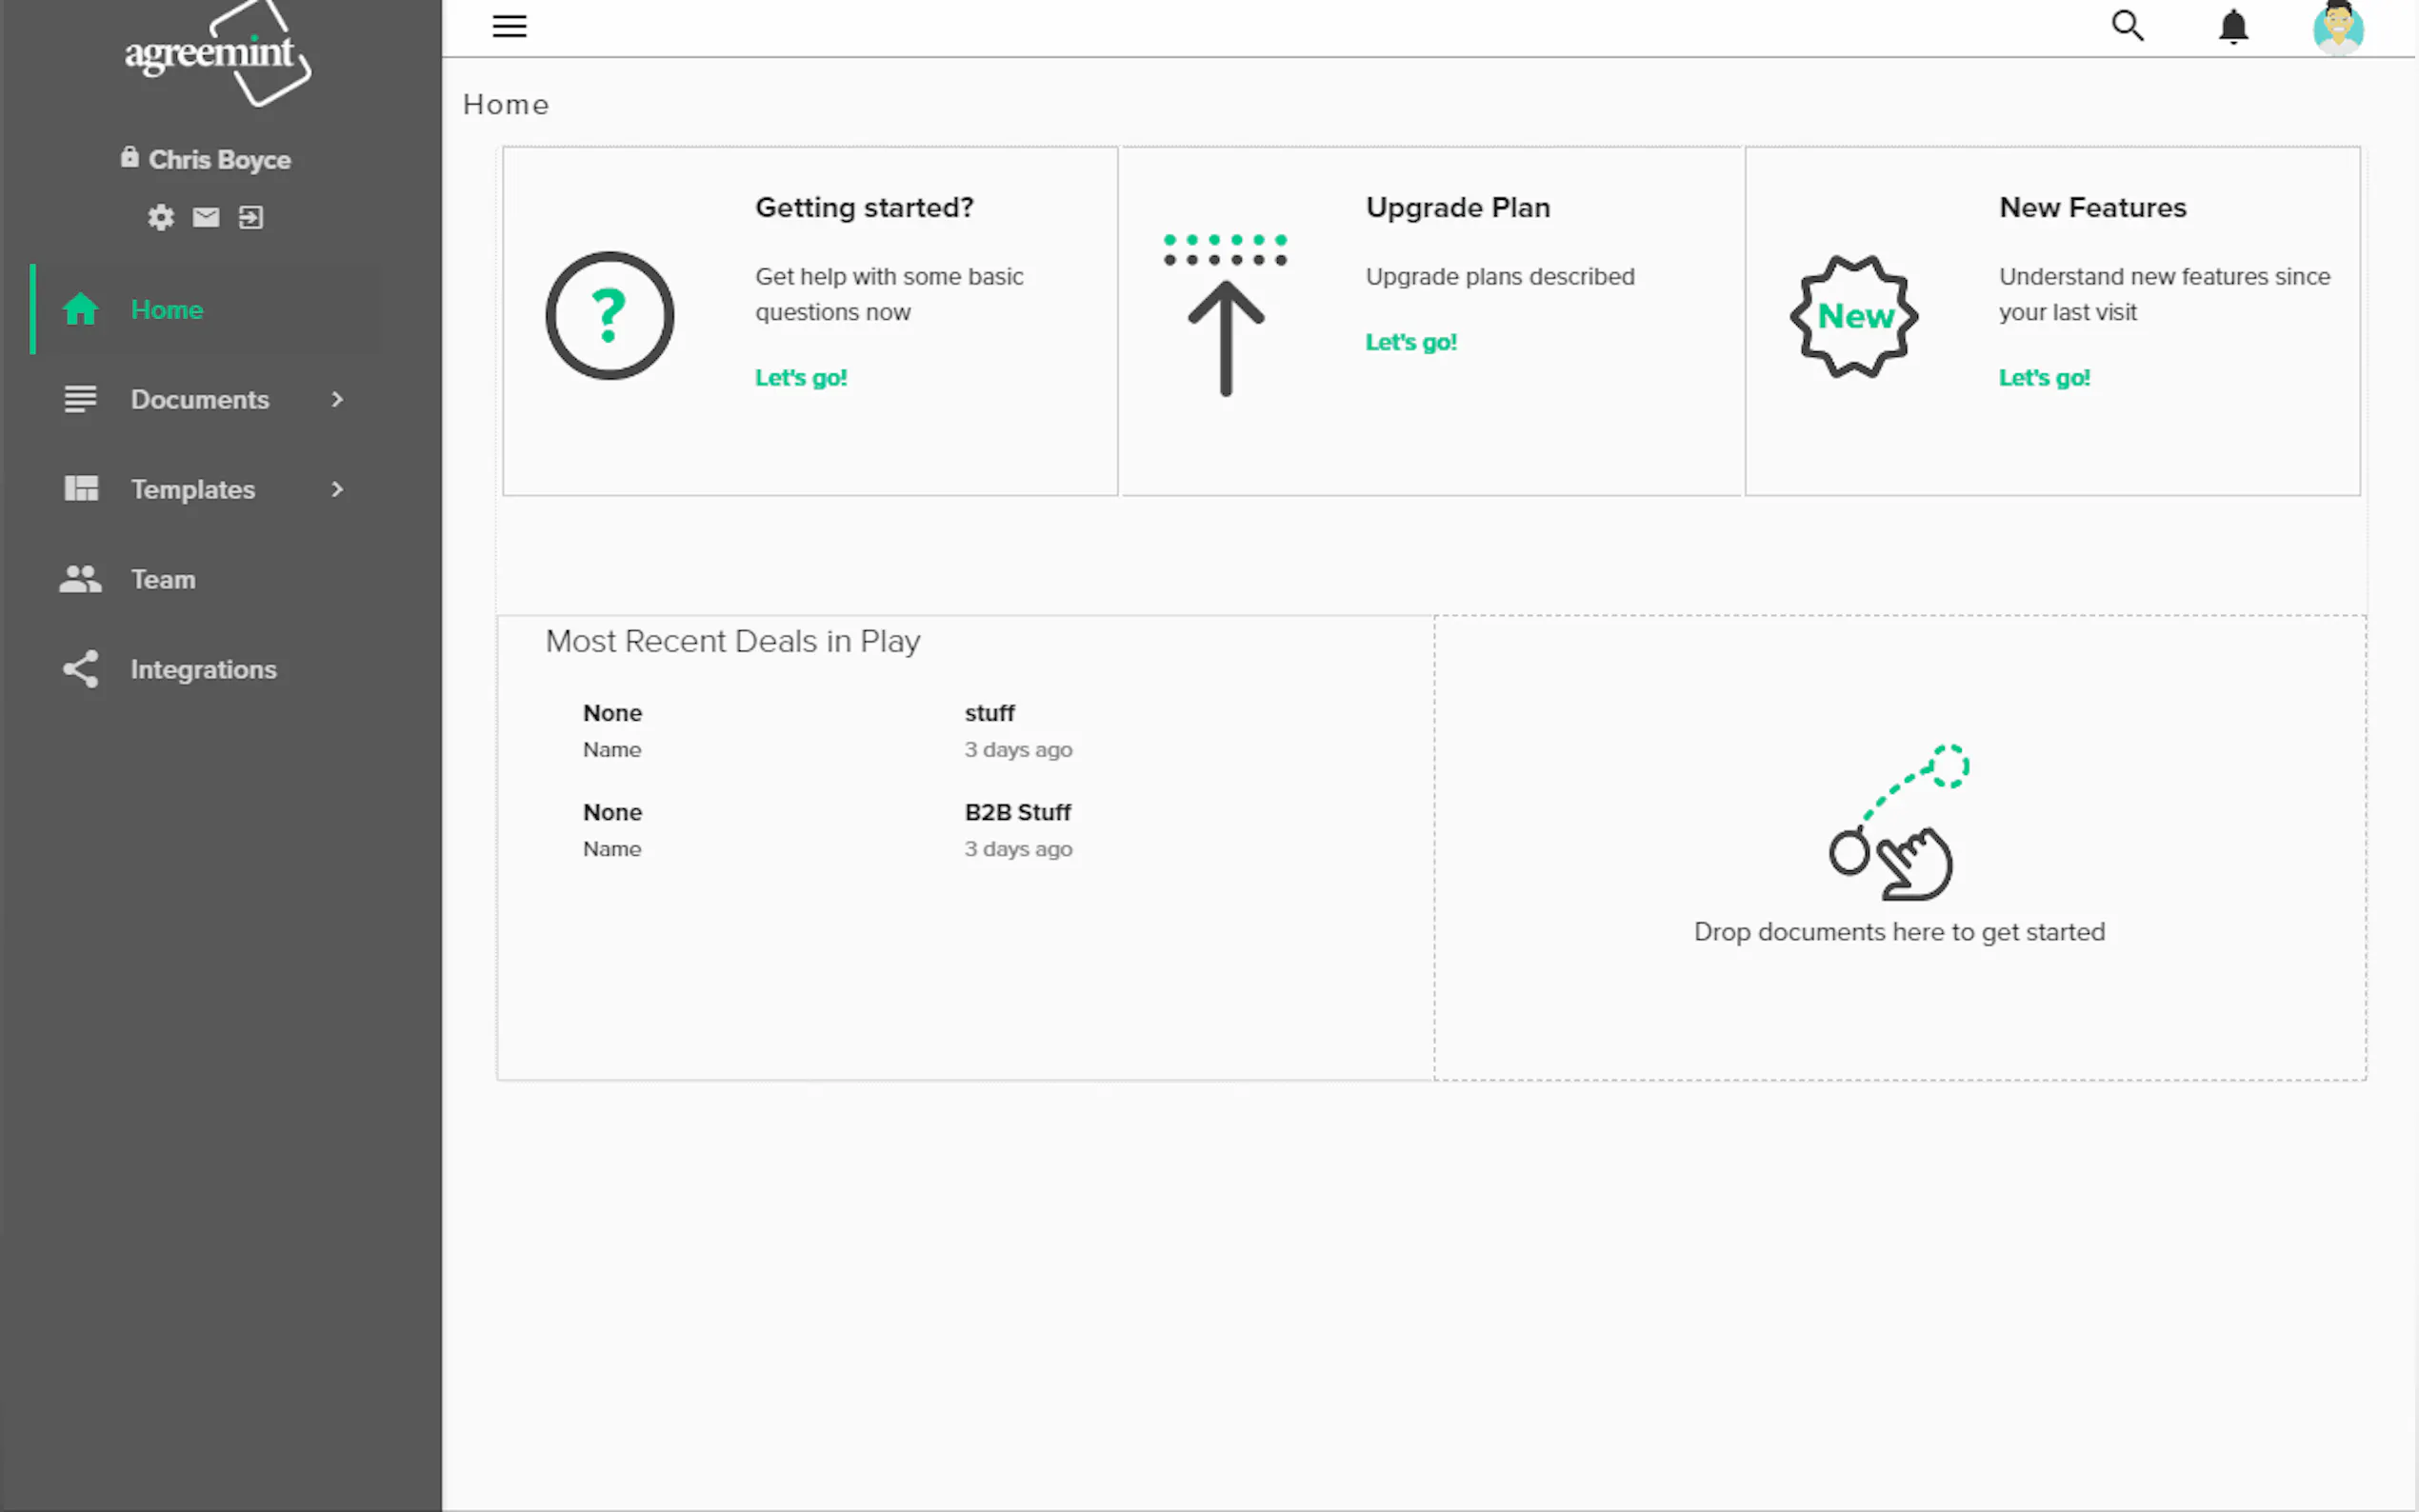
Task: Click Let's go under New Features
Action: pyautogui.click(x=2044, y=378)
